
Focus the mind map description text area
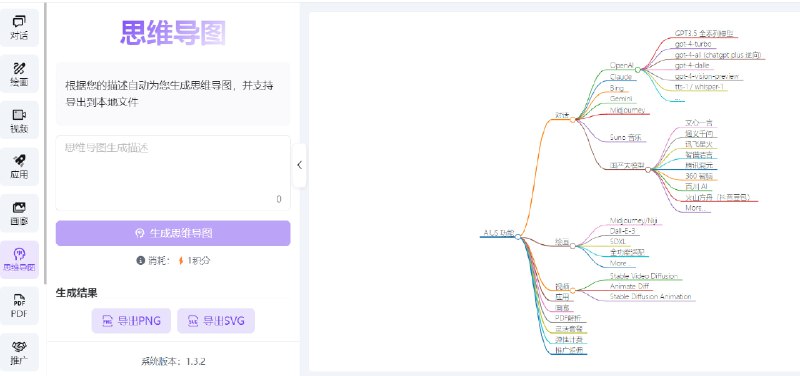tap(173, 172)
